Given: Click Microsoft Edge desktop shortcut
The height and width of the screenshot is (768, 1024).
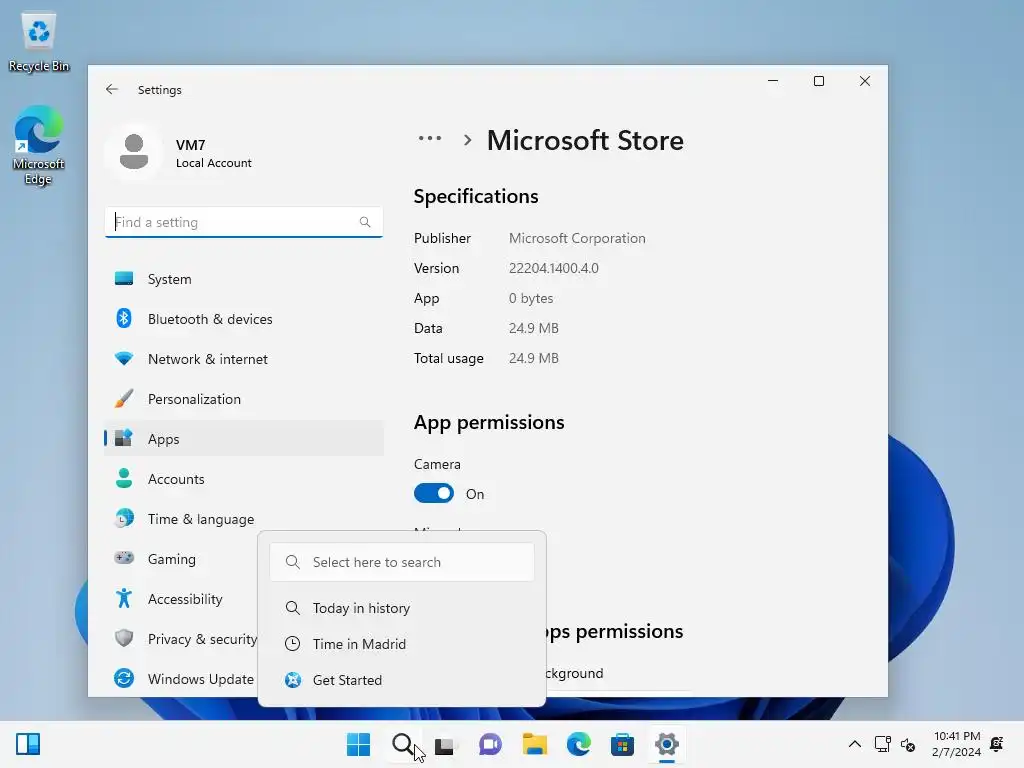Looking at the screenshot, I should [39, 145].
